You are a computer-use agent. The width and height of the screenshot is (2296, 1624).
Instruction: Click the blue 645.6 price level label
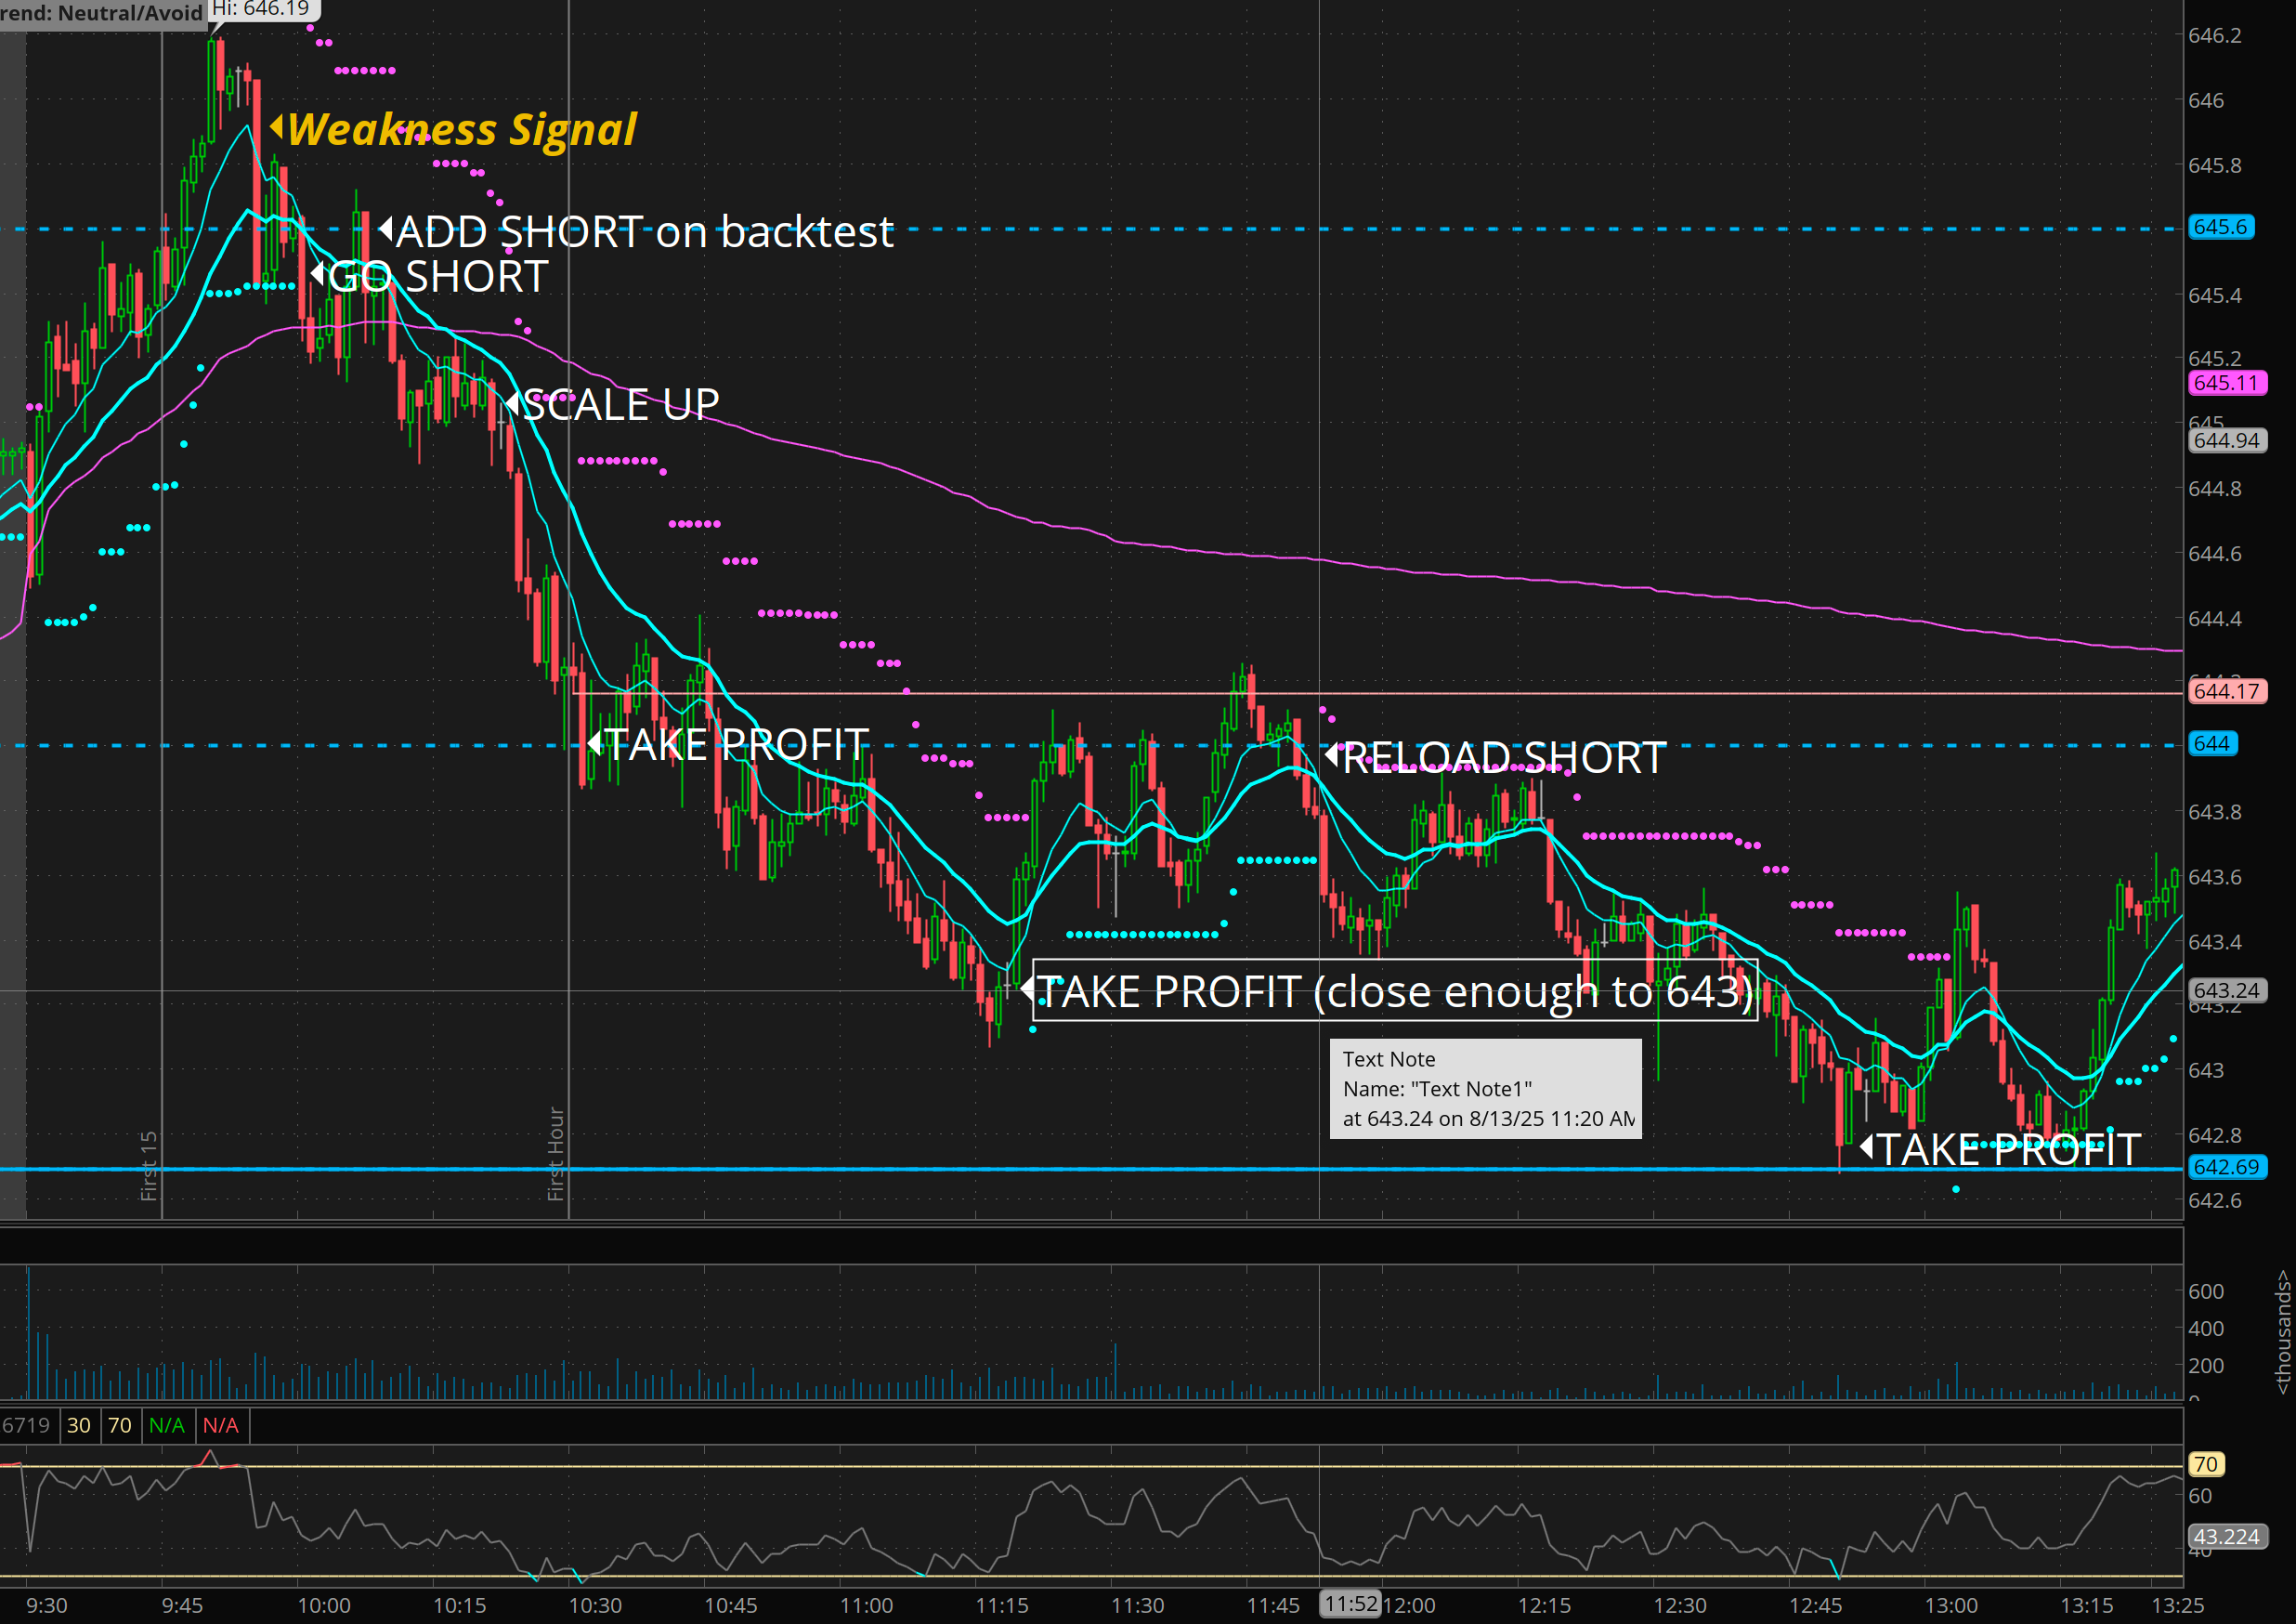(2220, 227)
